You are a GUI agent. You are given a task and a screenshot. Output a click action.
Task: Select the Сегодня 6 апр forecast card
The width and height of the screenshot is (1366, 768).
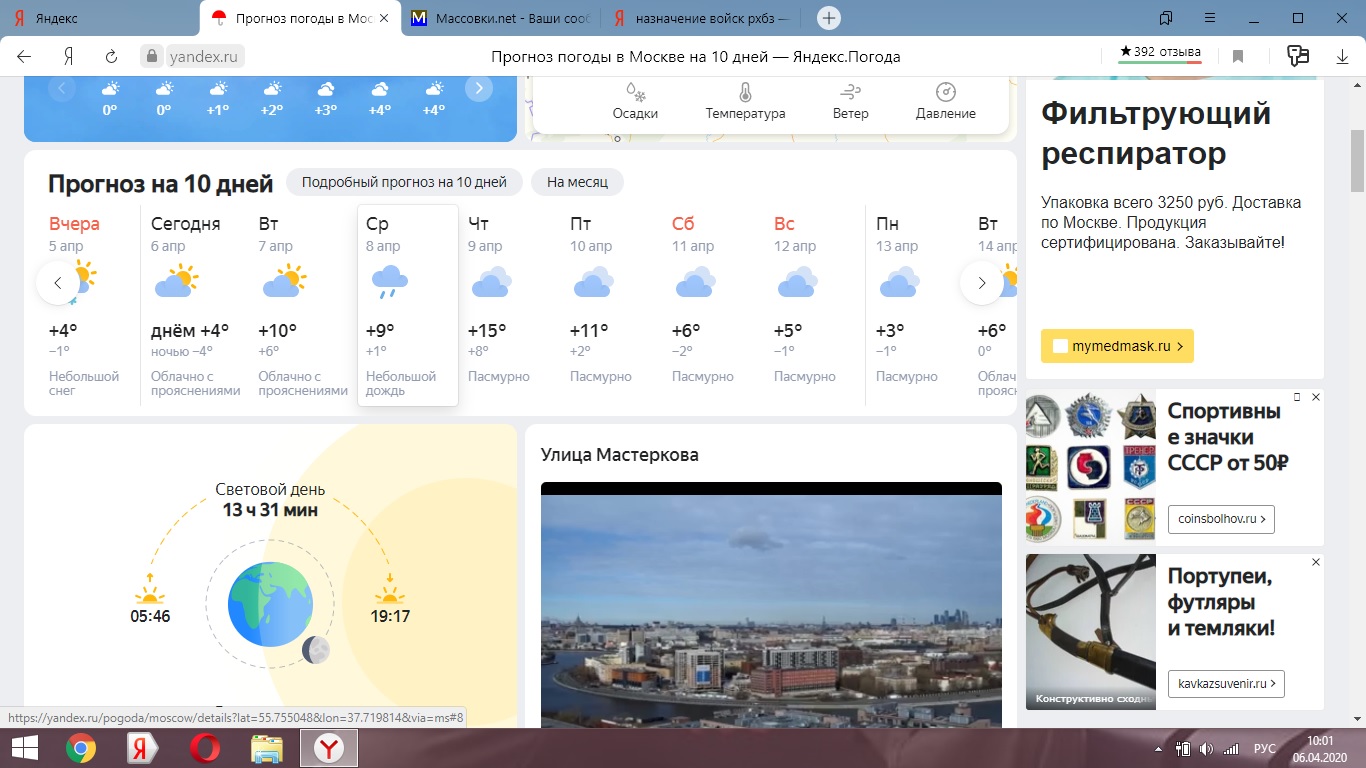coord(195,305)
